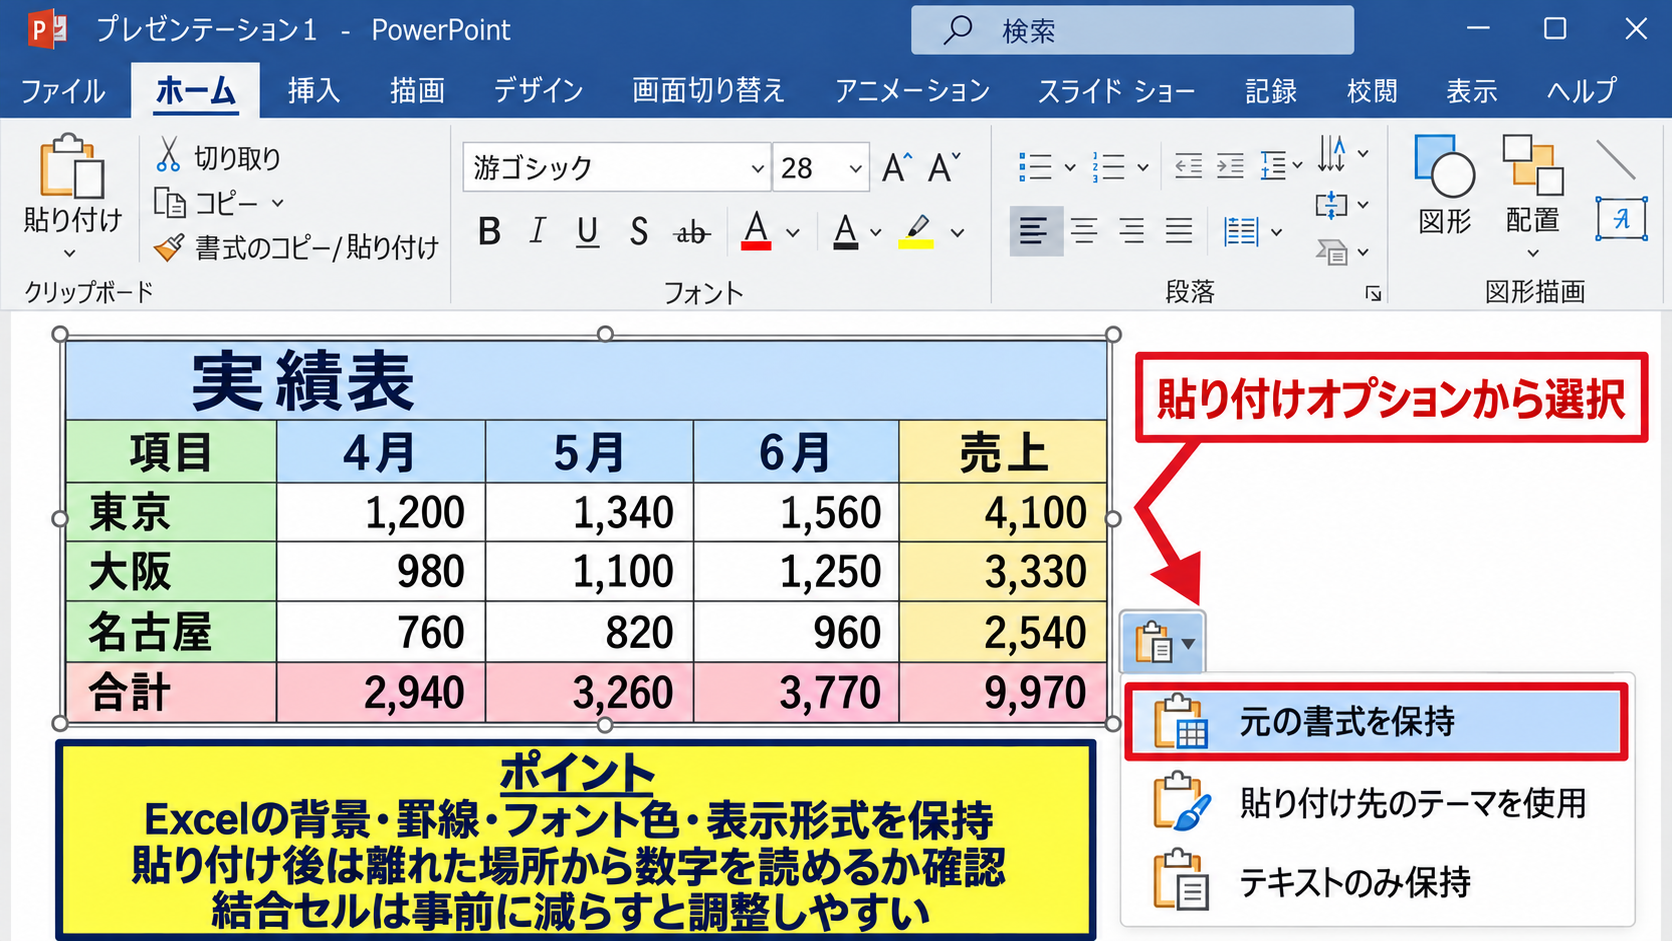
Task: Toggle Italic formatting
Action: coord(538,232)
